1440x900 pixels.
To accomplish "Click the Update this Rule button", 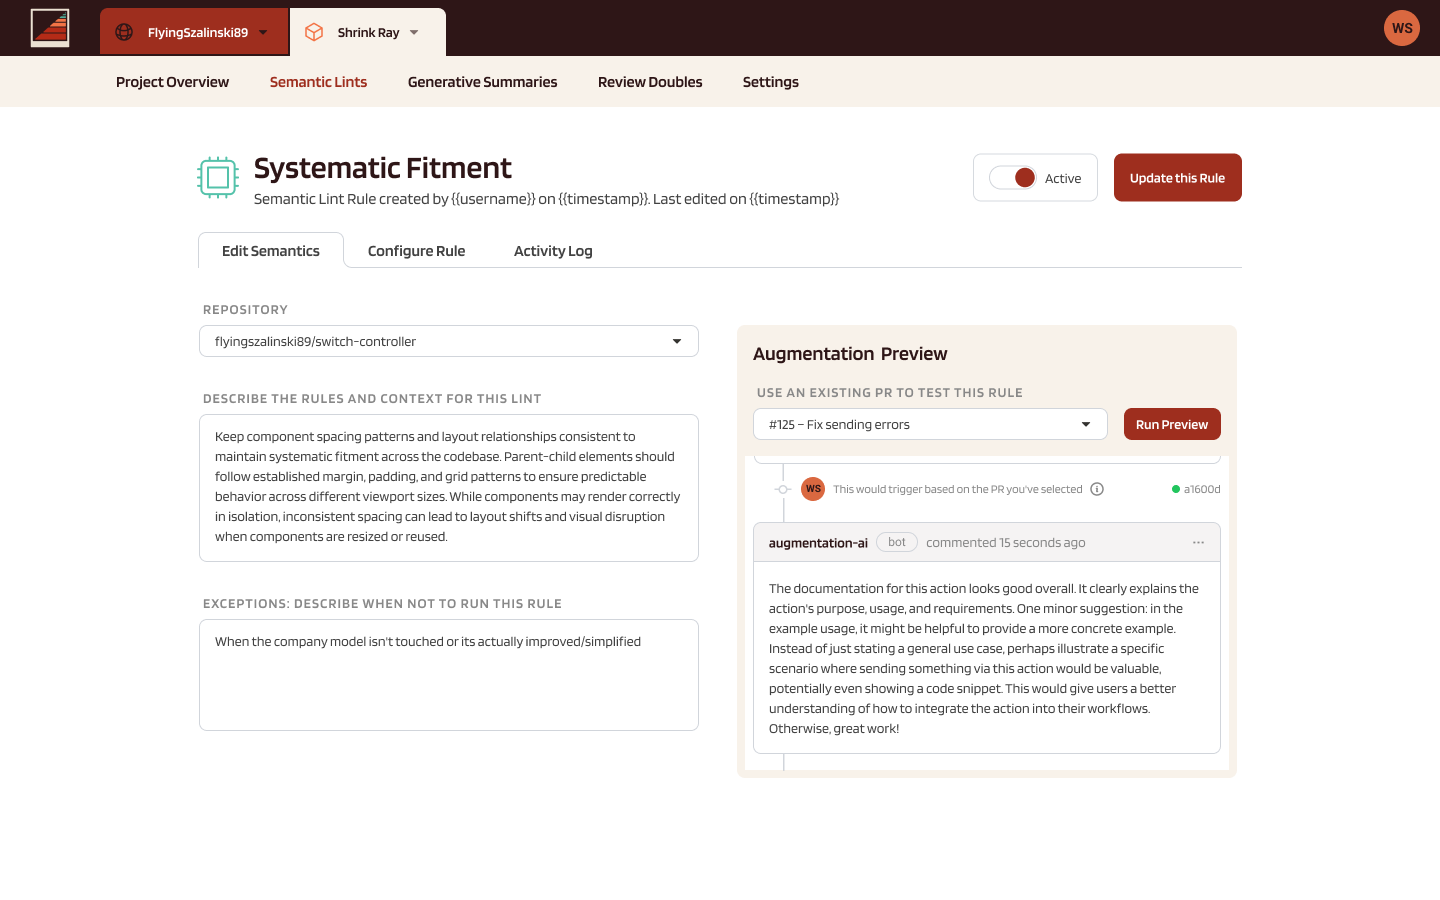I will click(1177, 178).
